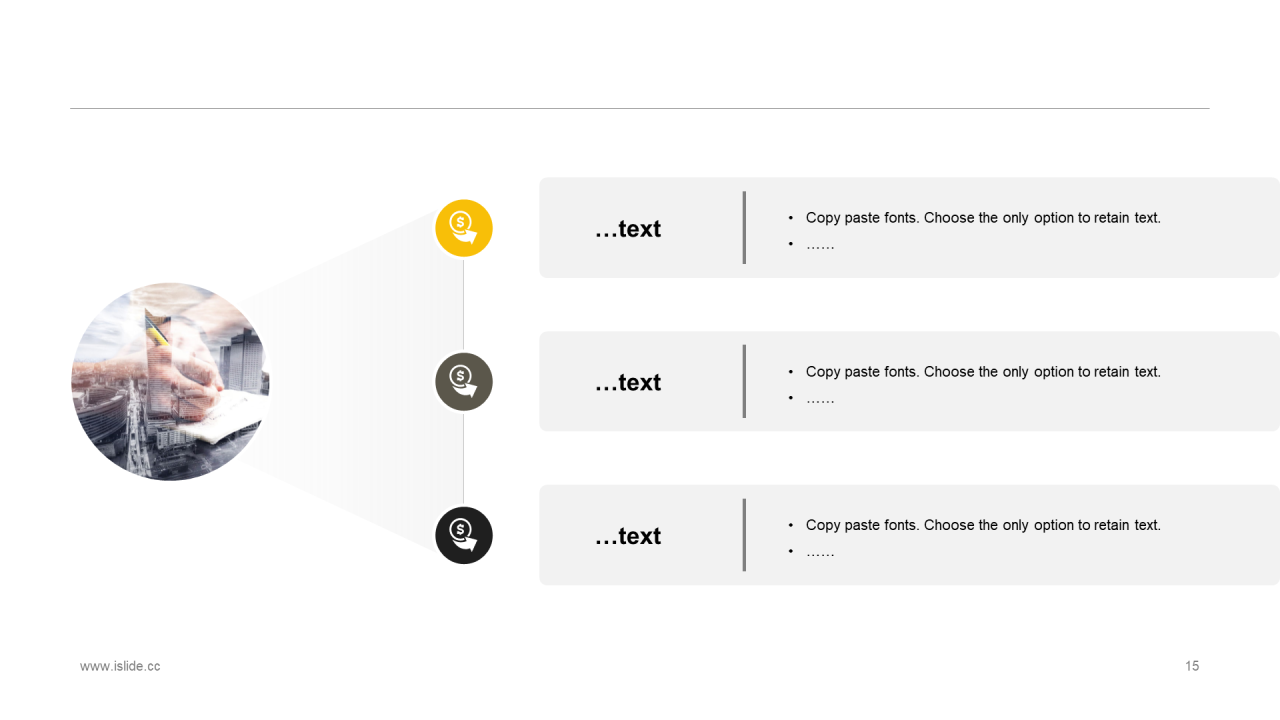The height and width of the screenshot is (720, 1280).
Task: Click the yellow money-hand circle icon
Action: coord(464,228)
